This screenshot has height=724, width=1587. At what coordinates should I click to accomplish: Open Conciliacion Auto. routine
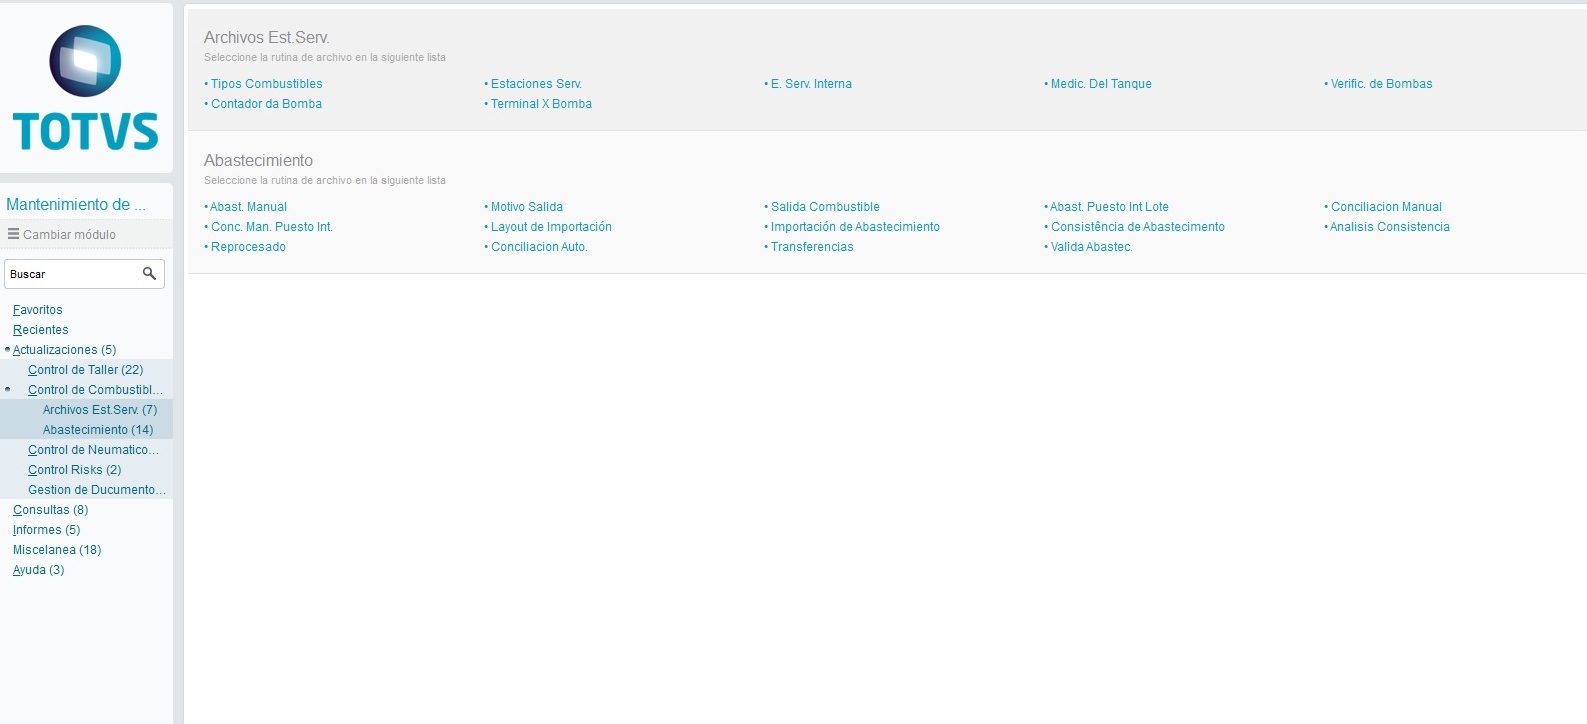click(x=539, y=247)
